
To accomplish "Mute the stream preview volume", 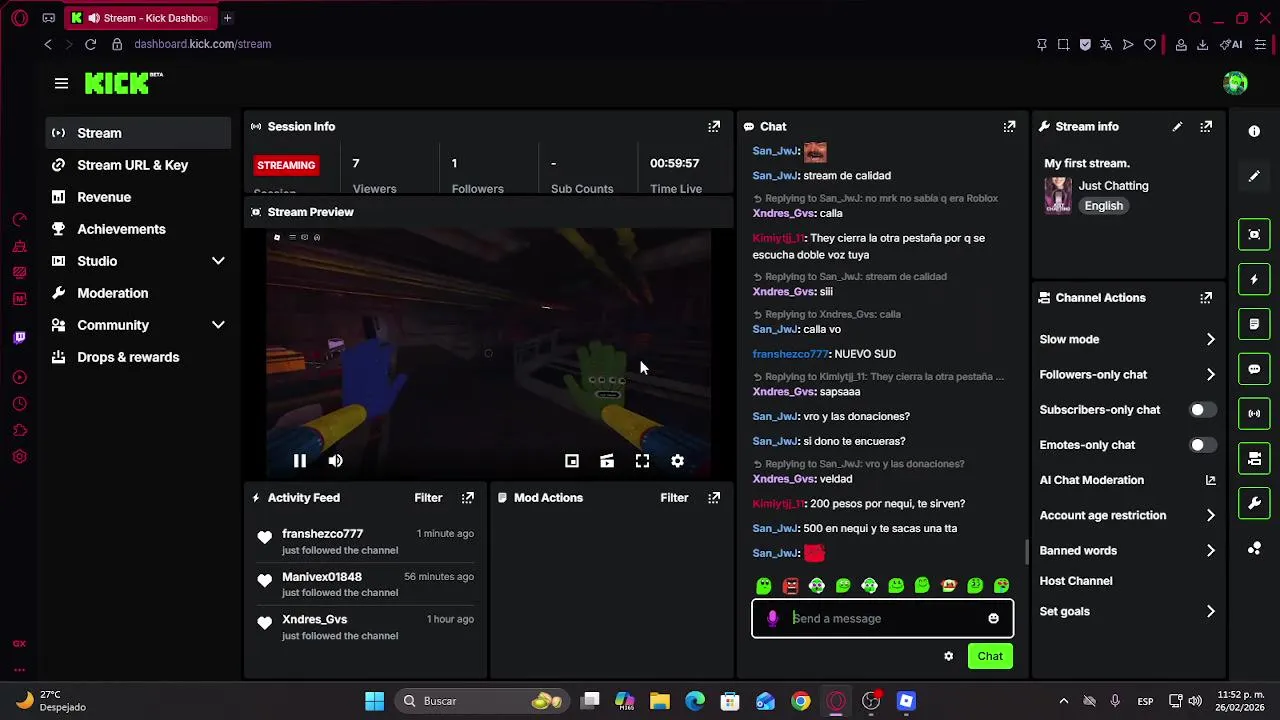I will click(335, 461).
